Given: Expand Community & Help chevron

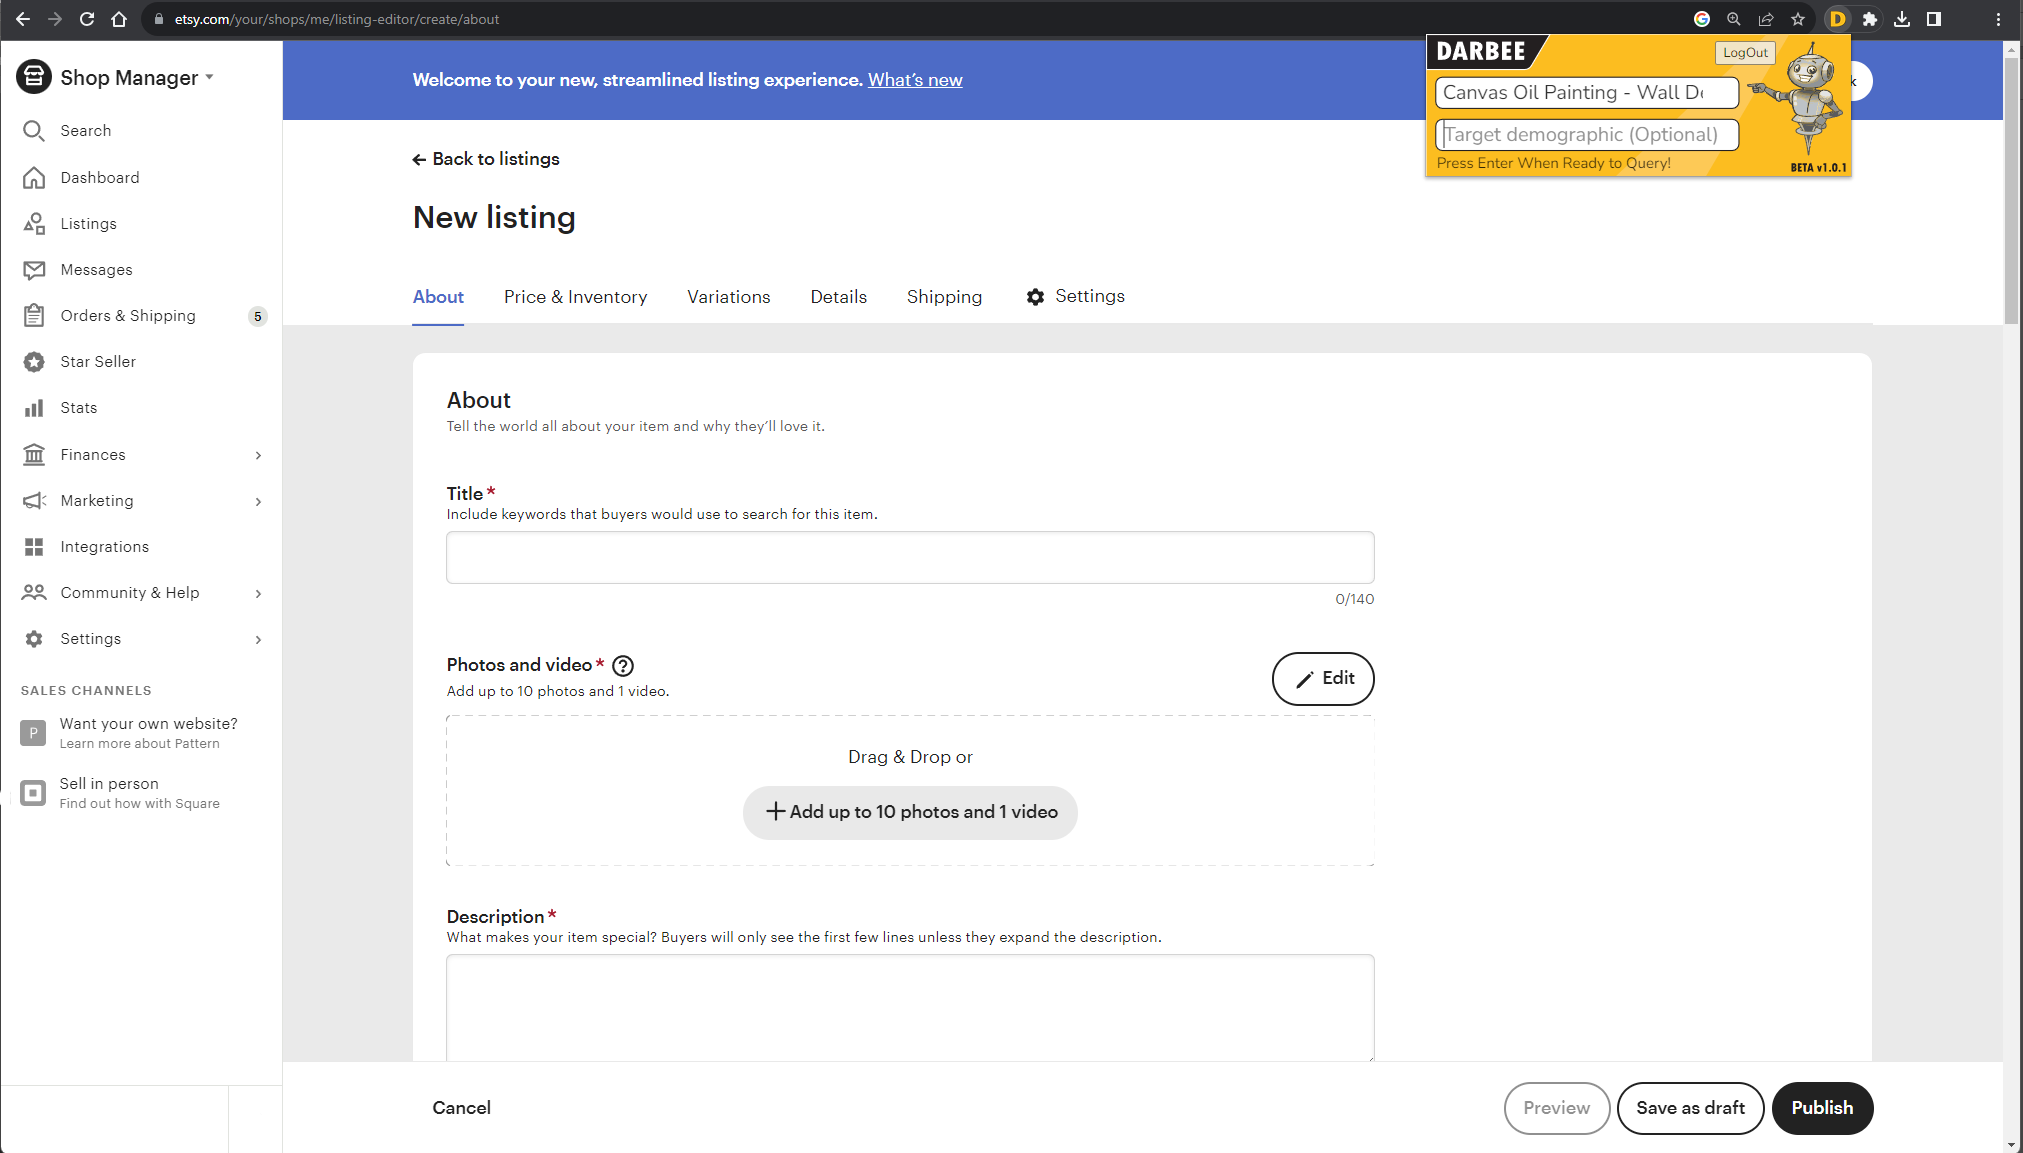Looking at the screenshot, I should click(x=258, y=593).
